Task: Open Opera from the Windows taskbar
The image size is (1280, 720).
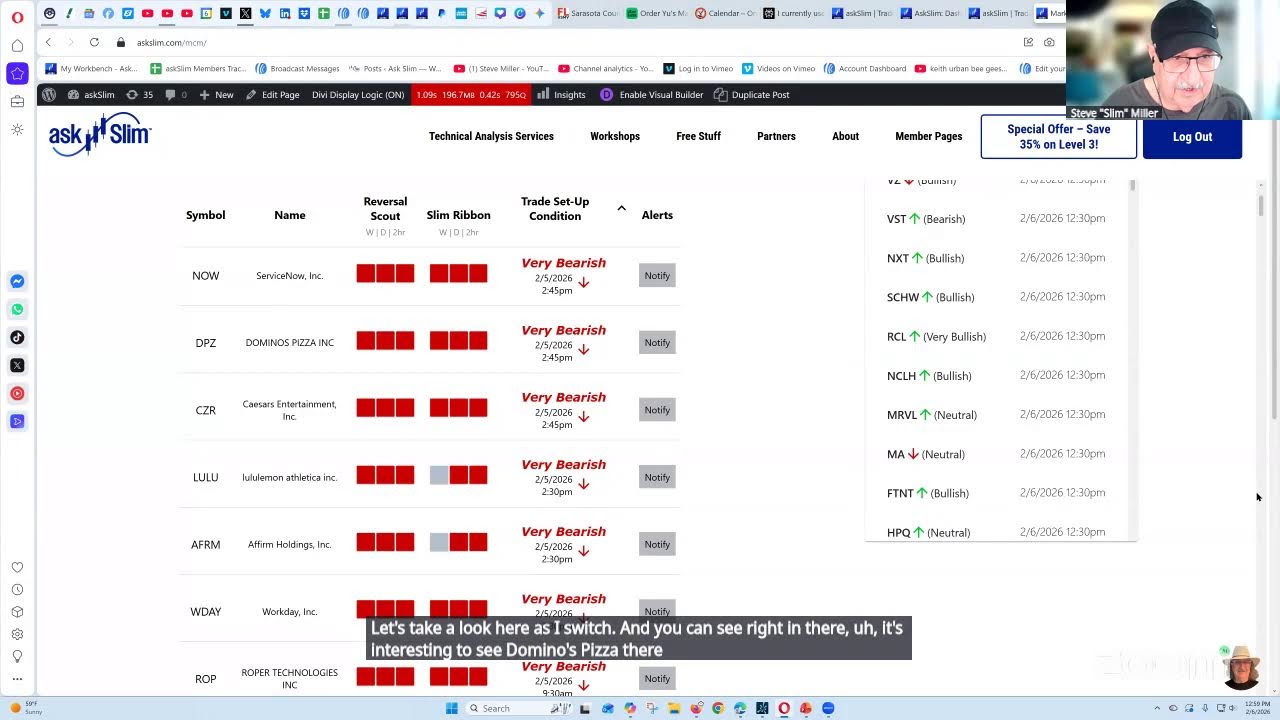Action: pyautogui.click(x=784, y=708)
